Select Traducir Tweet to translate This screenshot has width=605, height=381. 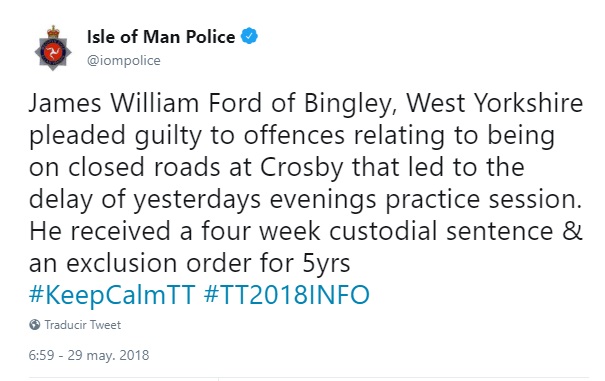coord(83,325)
